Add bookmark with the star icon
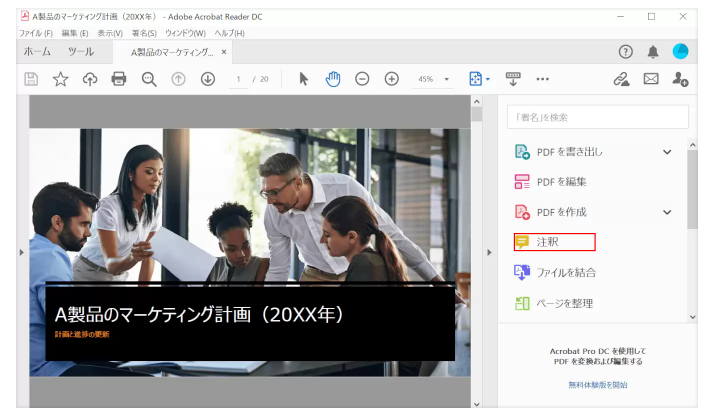Image resolution: width=707 pixels, height=415 pixels. tap(60, 79)
